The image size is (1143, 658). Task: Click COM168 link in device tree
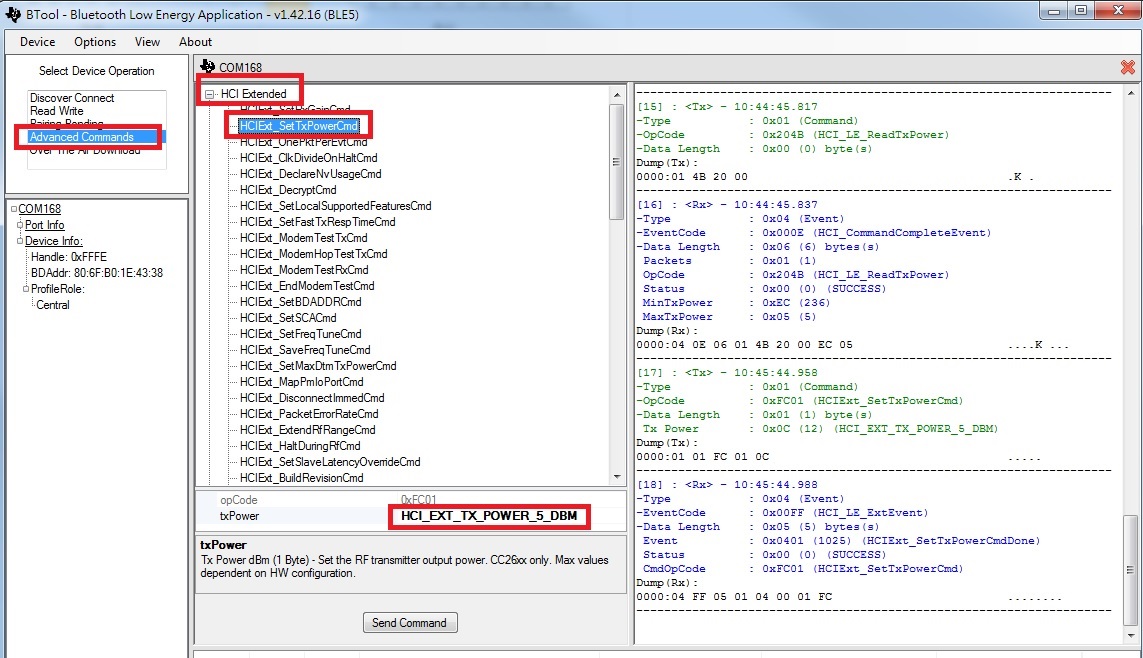pyautogui.click(x=39, y=209)
